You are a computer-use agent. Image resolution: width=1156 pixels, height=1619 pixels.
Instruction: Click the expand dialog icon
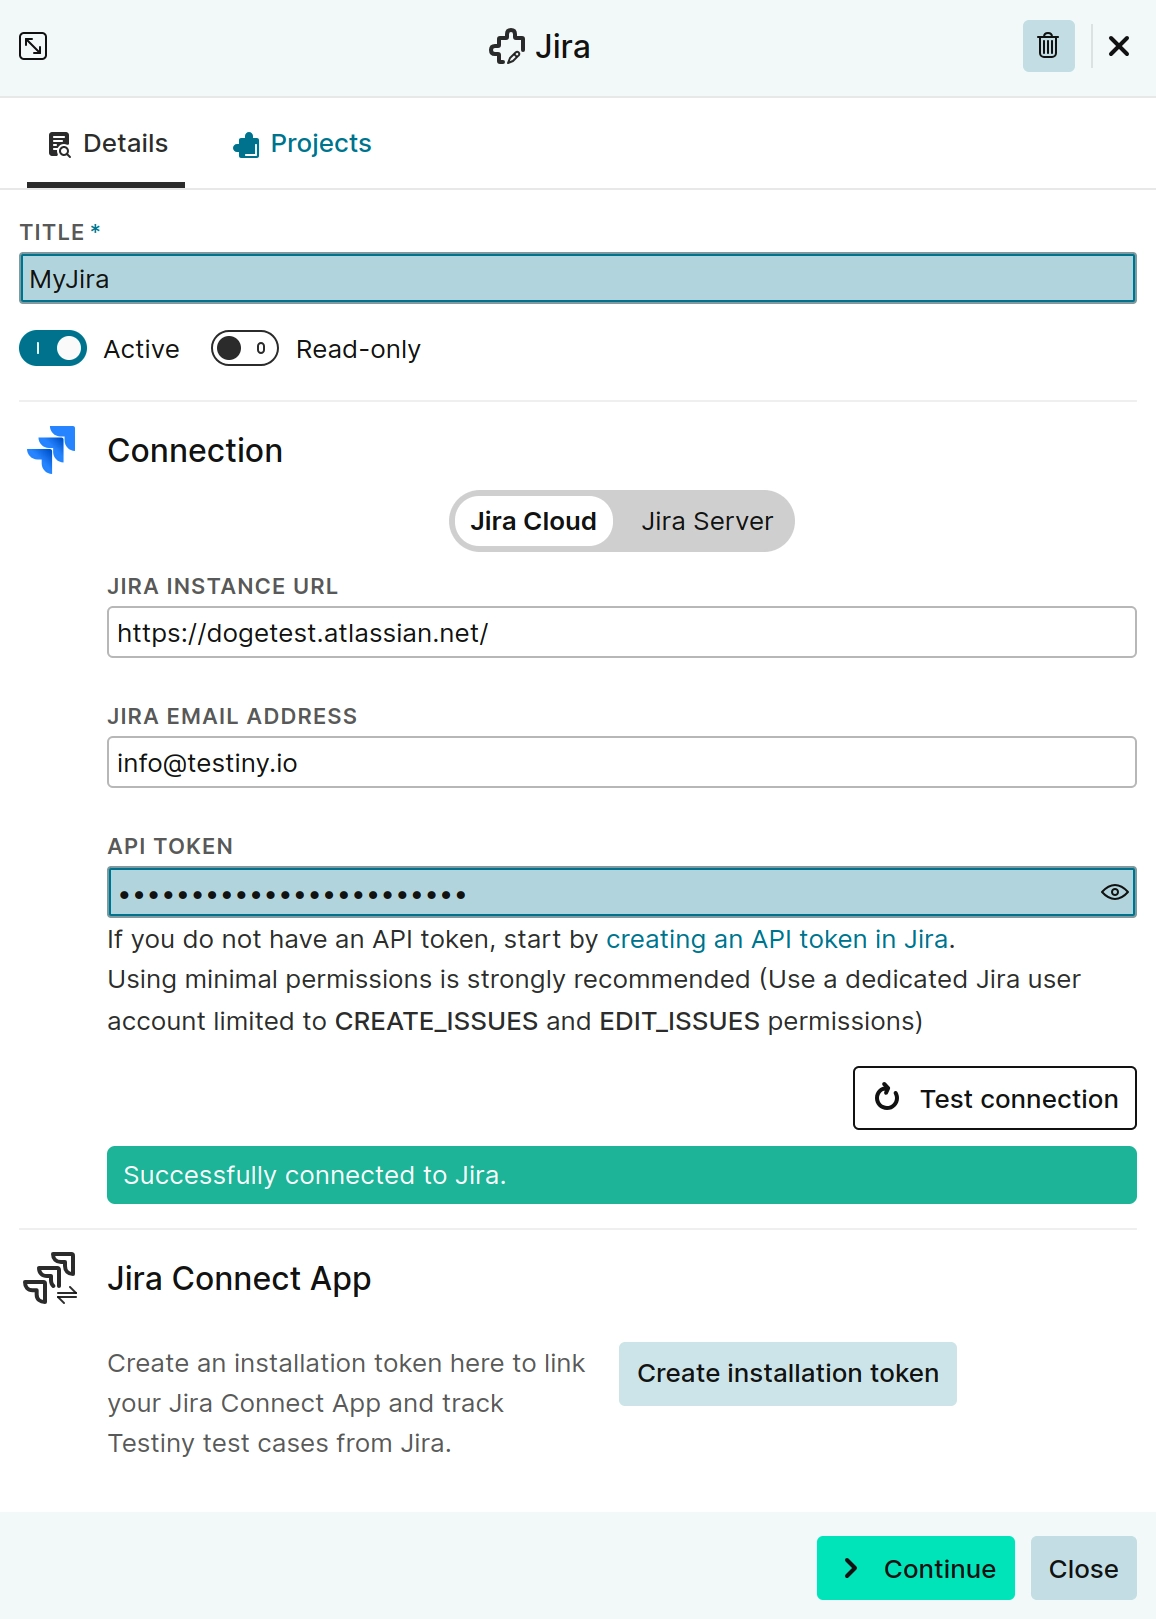[x=33, y=46]
